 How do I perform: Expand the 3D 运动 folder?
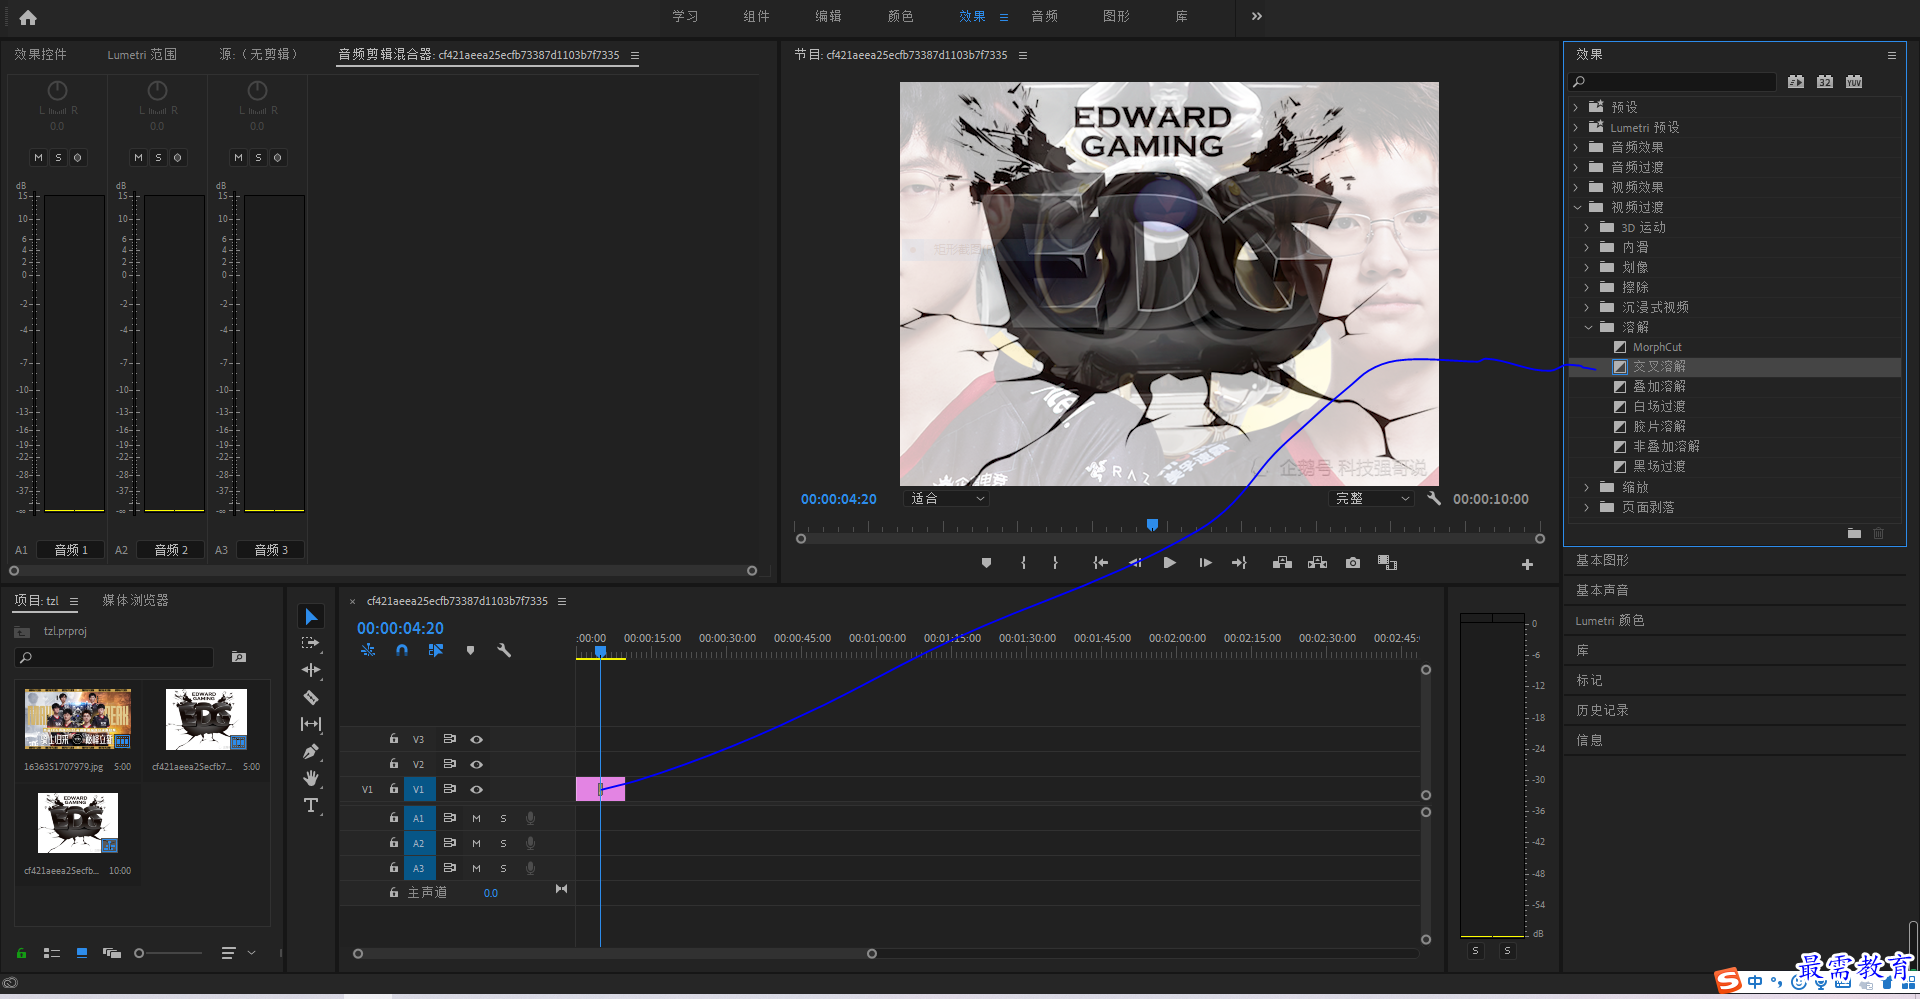click(1587, 227)
